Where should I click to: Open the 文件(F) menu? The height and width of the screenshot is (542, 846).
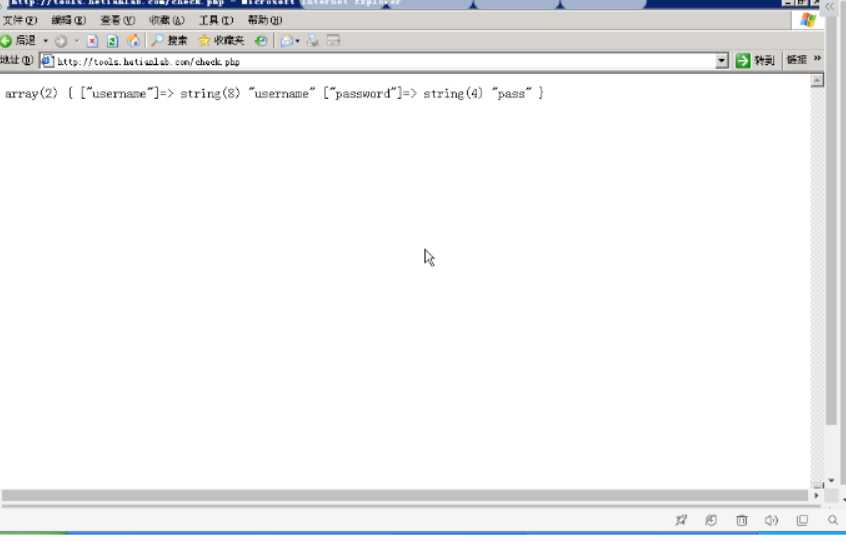pos(19,20)
